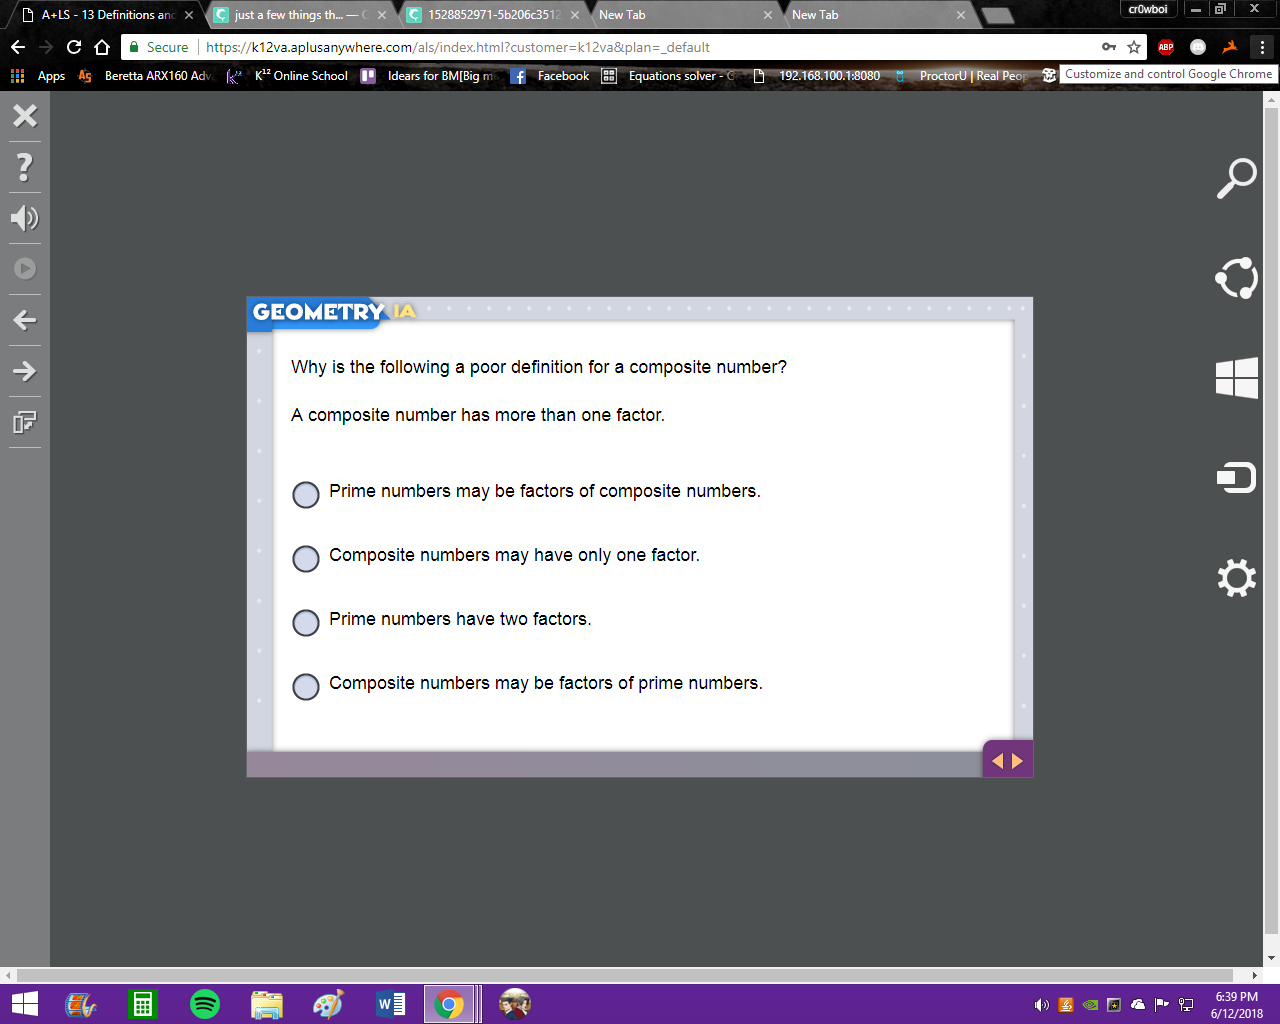Screen dimensions: 1280x1024
Task: Click the X close icon in left sidebar
Action: (25, 115)
